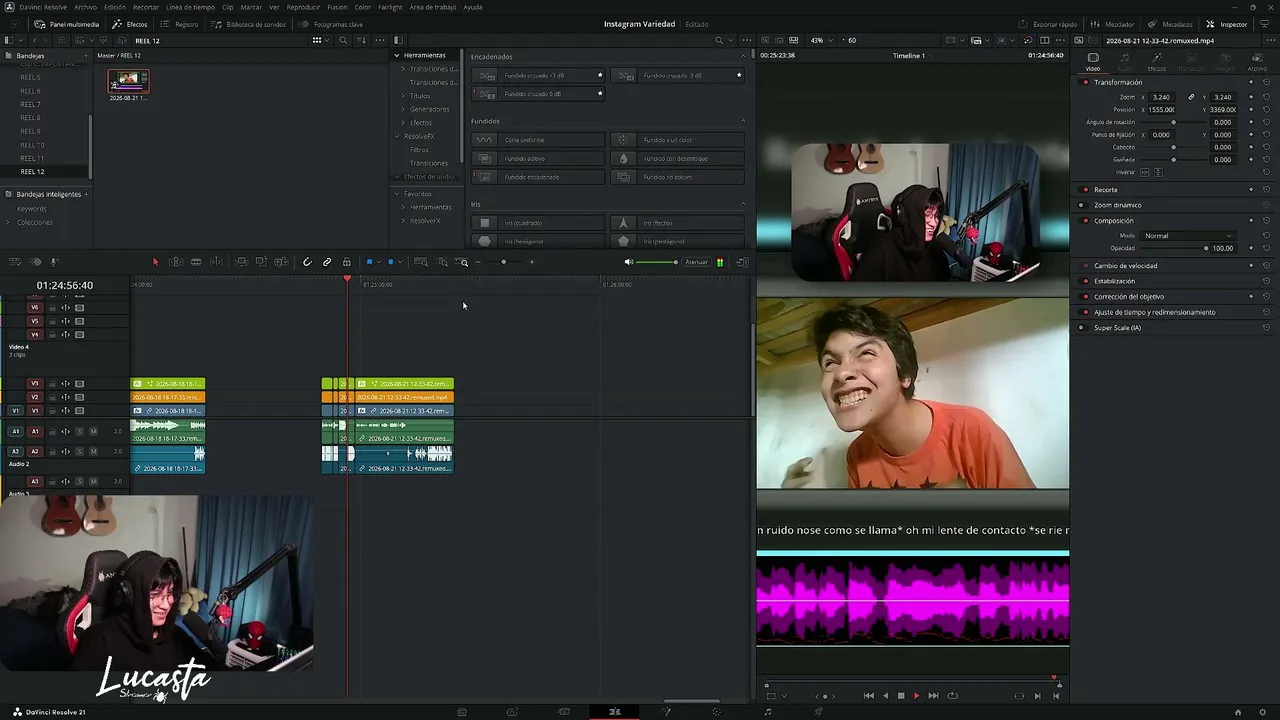The height and width of the screenshot is (720, 1280).
Task: Go to the home project manager
Action: [x=1238, y=712]
